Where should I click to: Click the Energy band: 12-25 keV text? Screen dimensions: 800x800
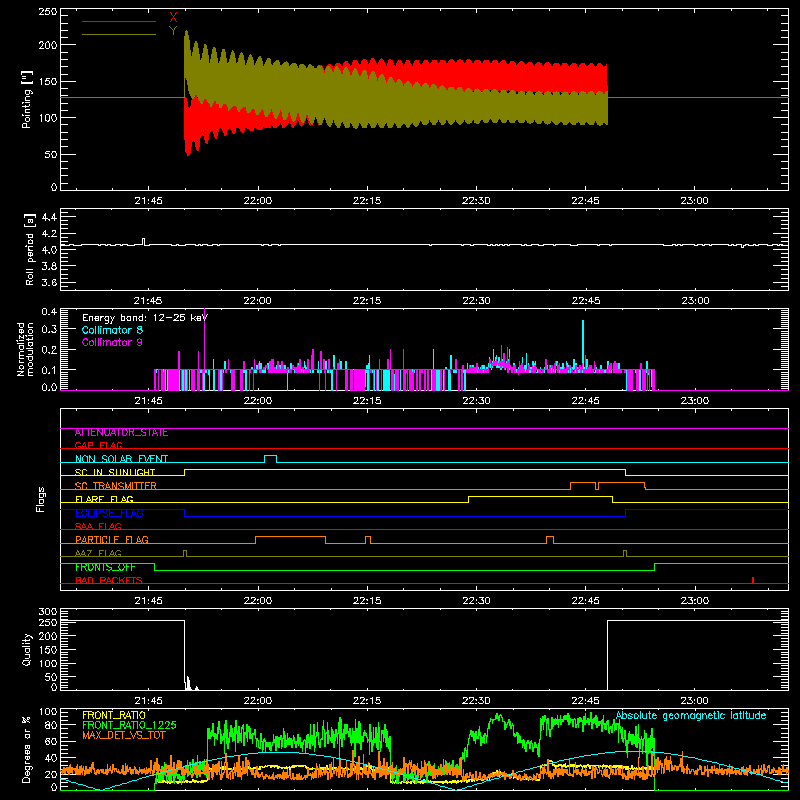tap(145, 318)
